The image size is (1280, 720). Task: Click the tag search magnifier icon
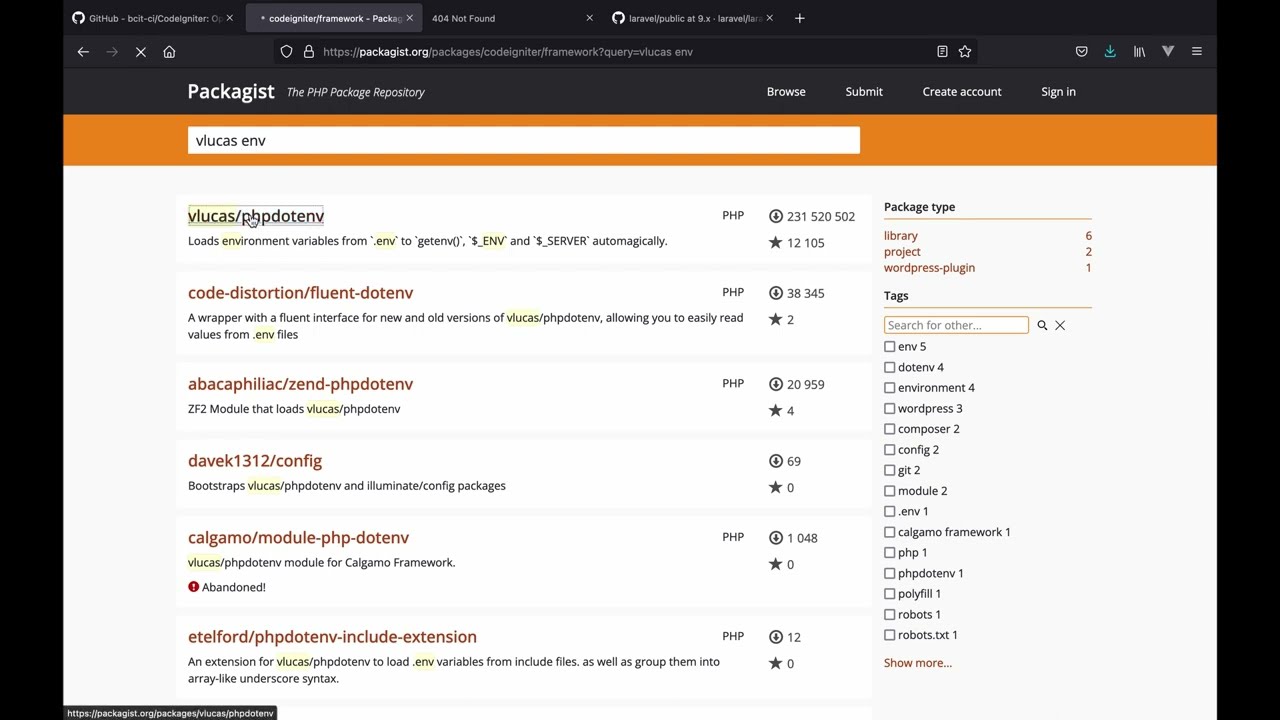(x=1042, y=325)
